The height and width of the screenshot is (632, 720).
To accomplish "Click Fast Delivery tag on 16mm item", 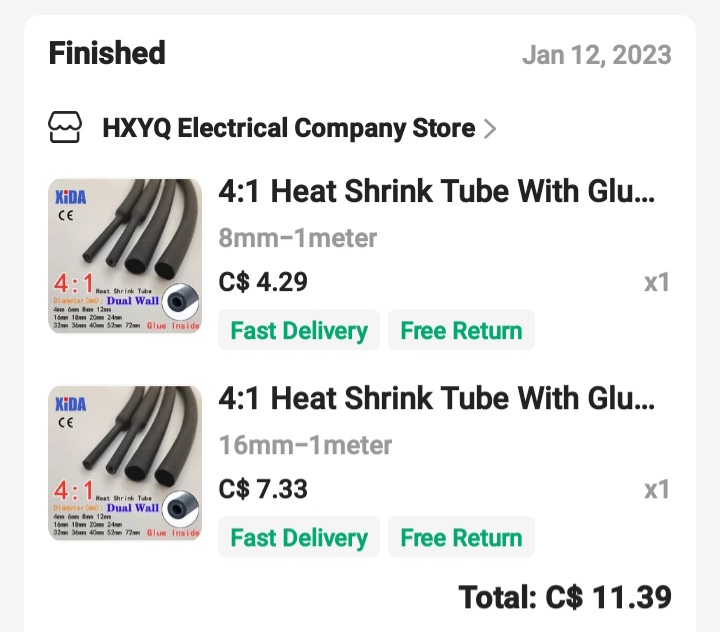I will [299, 538].
